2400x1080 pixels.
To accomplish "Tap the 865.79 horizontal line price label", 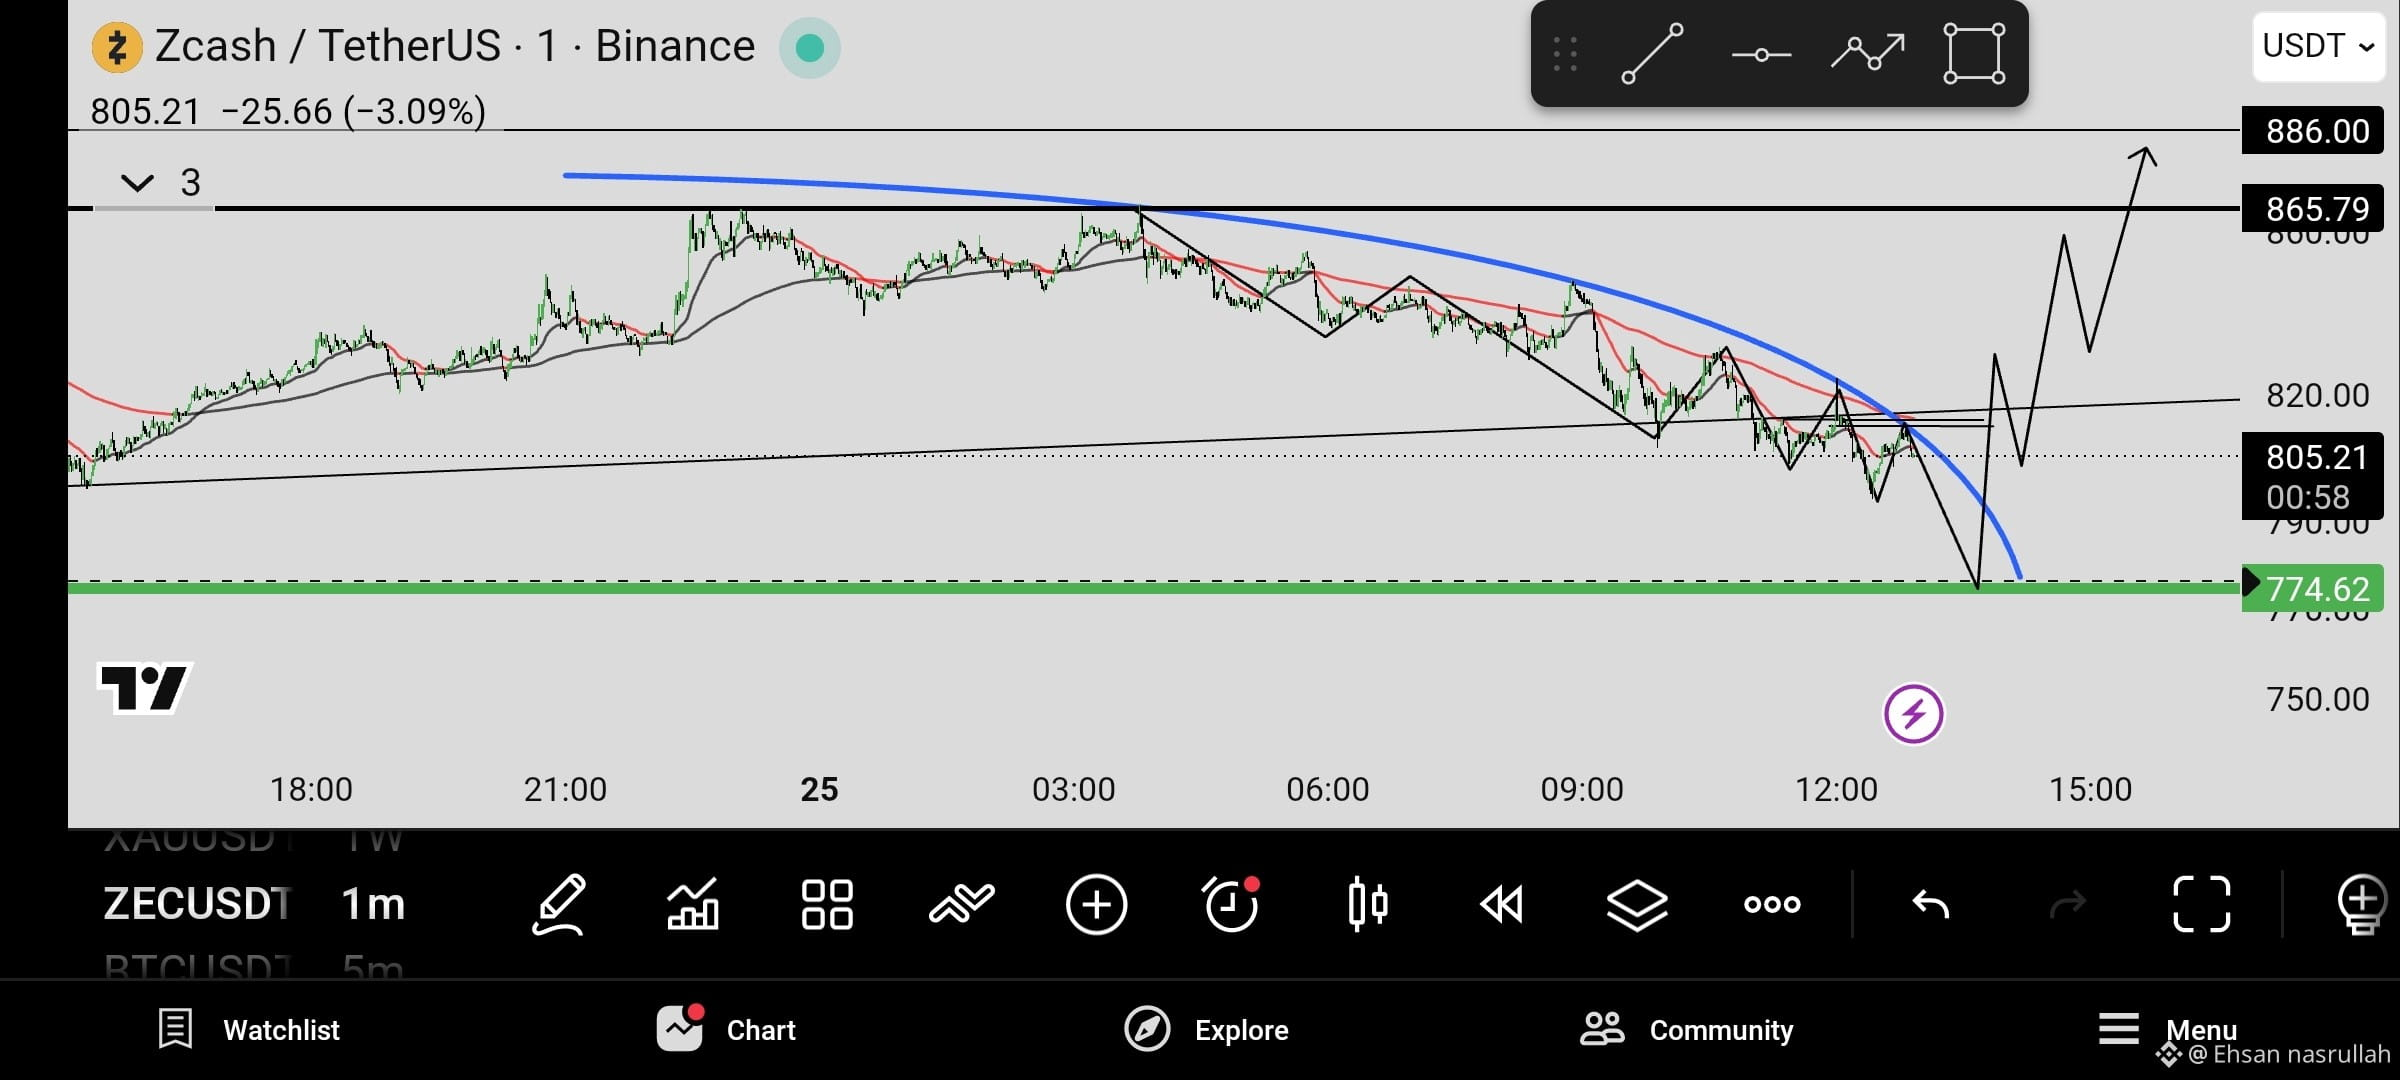I will (2314, 209).
